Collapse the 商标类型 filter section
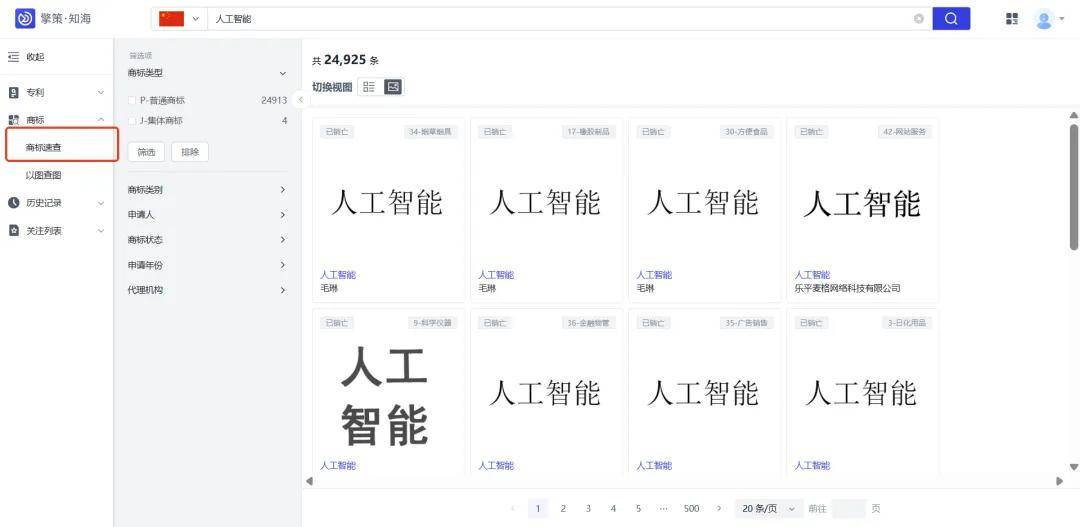The image size is (1080, 527). pos(282,73)
